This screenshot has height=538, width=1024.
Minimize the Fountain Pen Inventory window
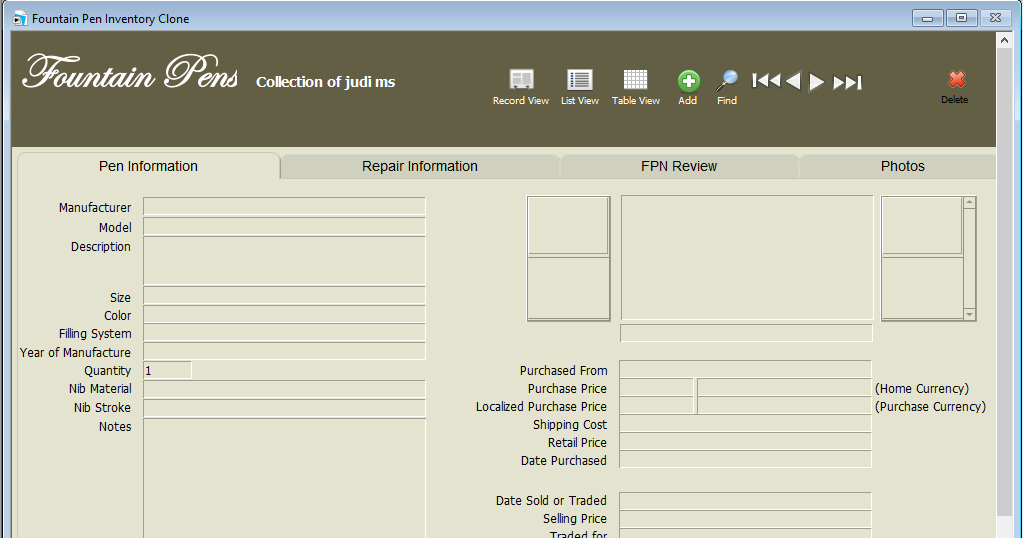tap(927, 18)
